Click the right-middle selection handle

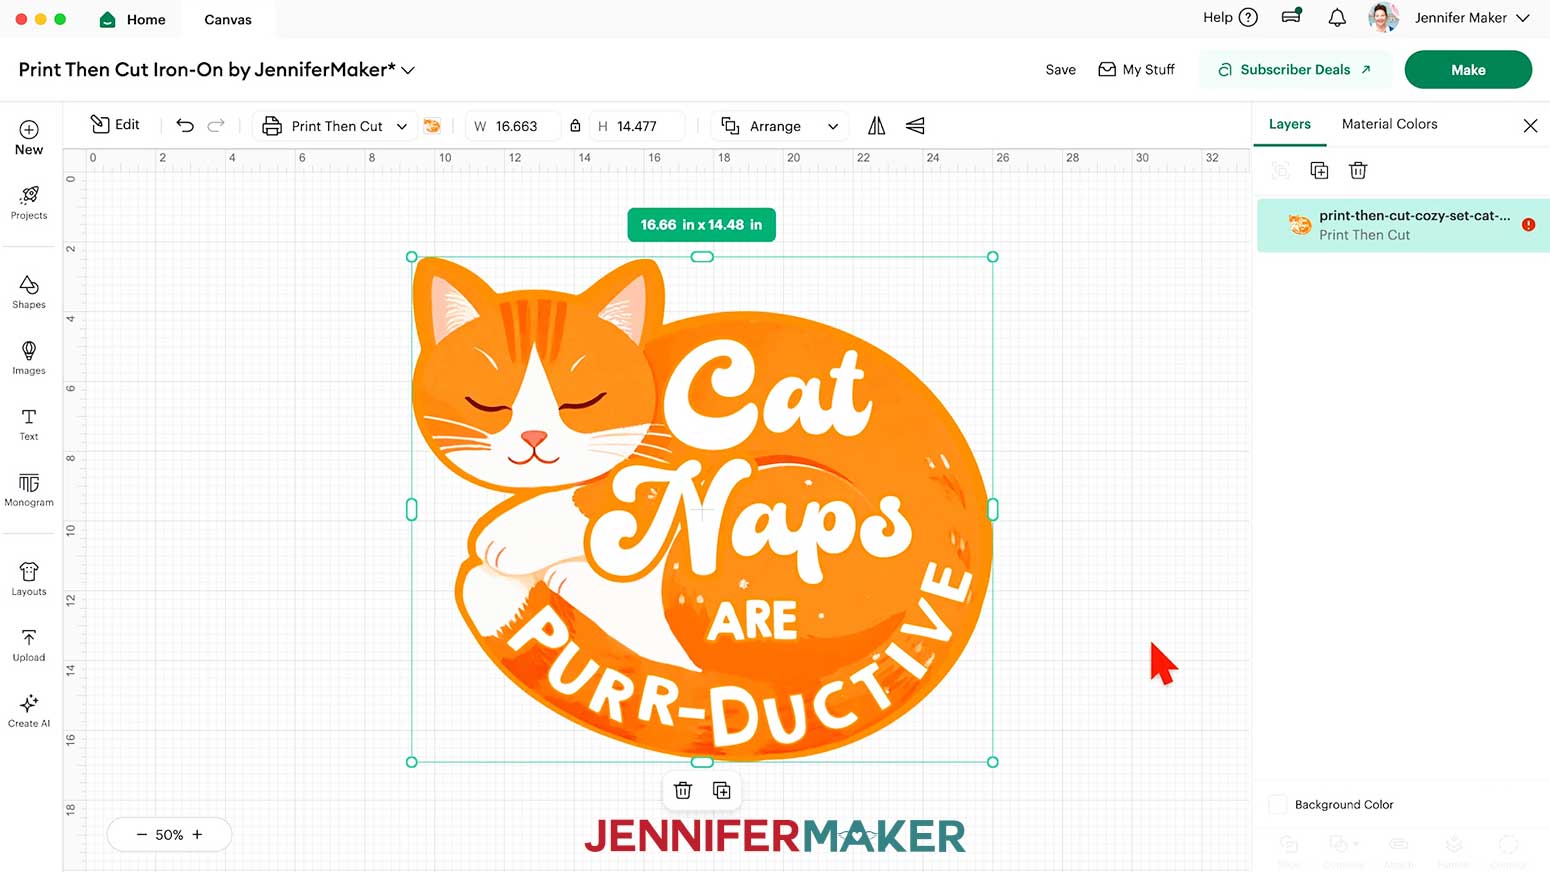click(x=993, y=509)
